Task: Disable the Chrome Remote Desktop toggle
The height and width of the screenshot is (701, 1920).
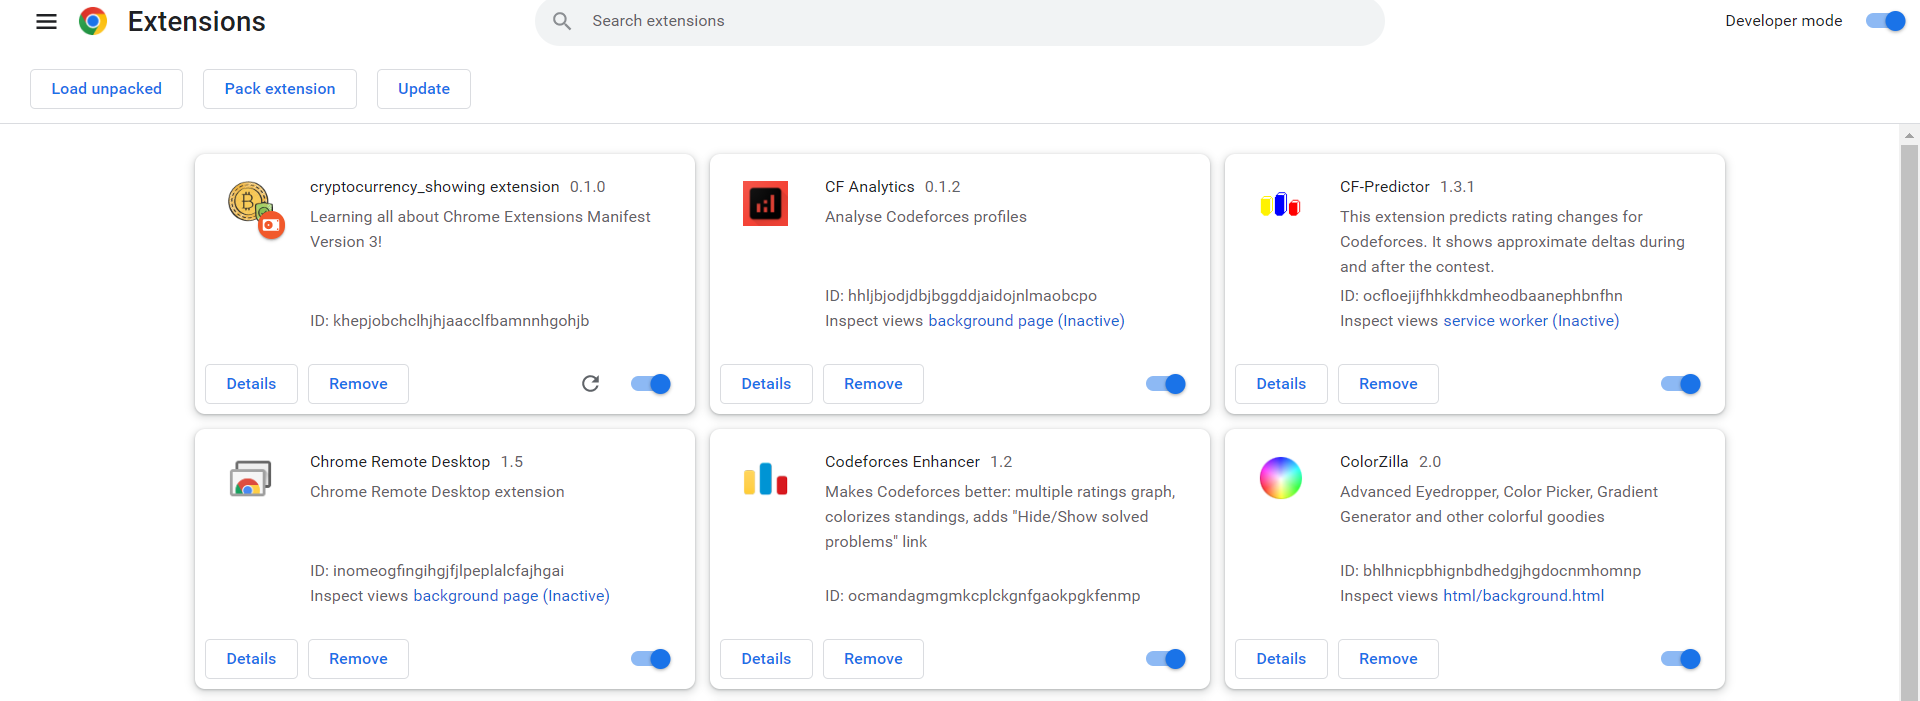Action: coord(651,659)
